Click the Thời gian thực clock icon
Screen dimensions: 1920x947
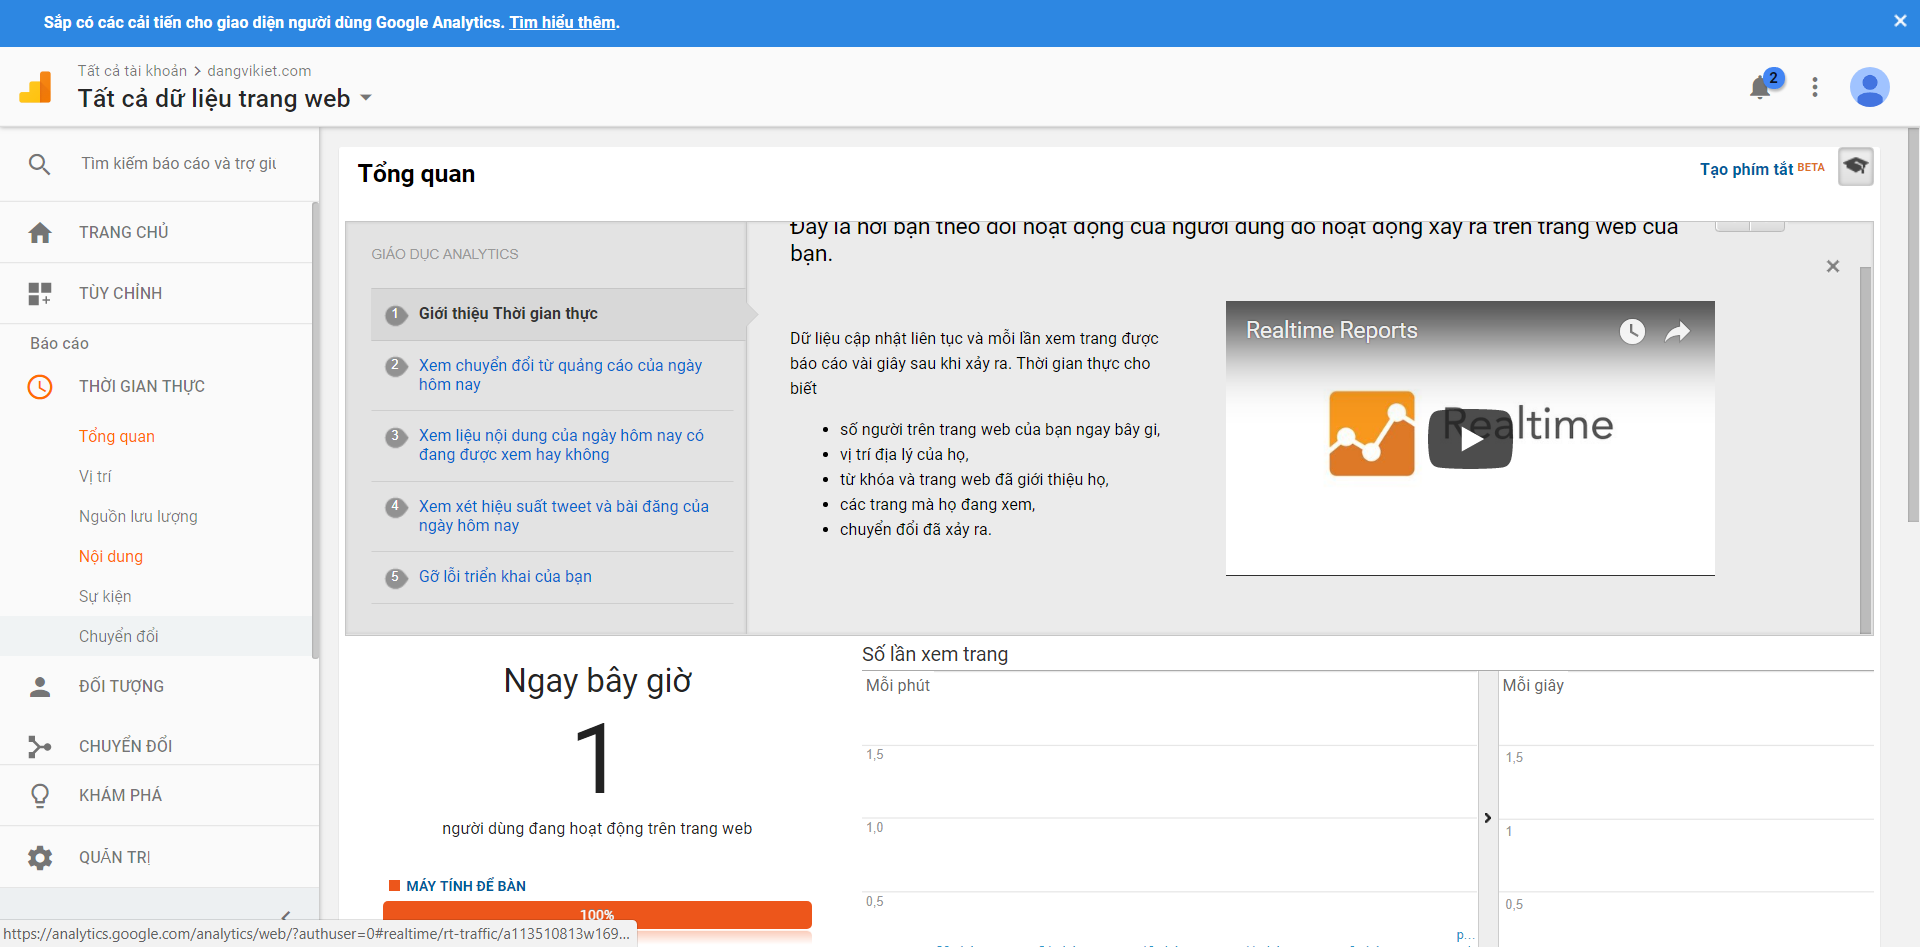click(40, 387)
